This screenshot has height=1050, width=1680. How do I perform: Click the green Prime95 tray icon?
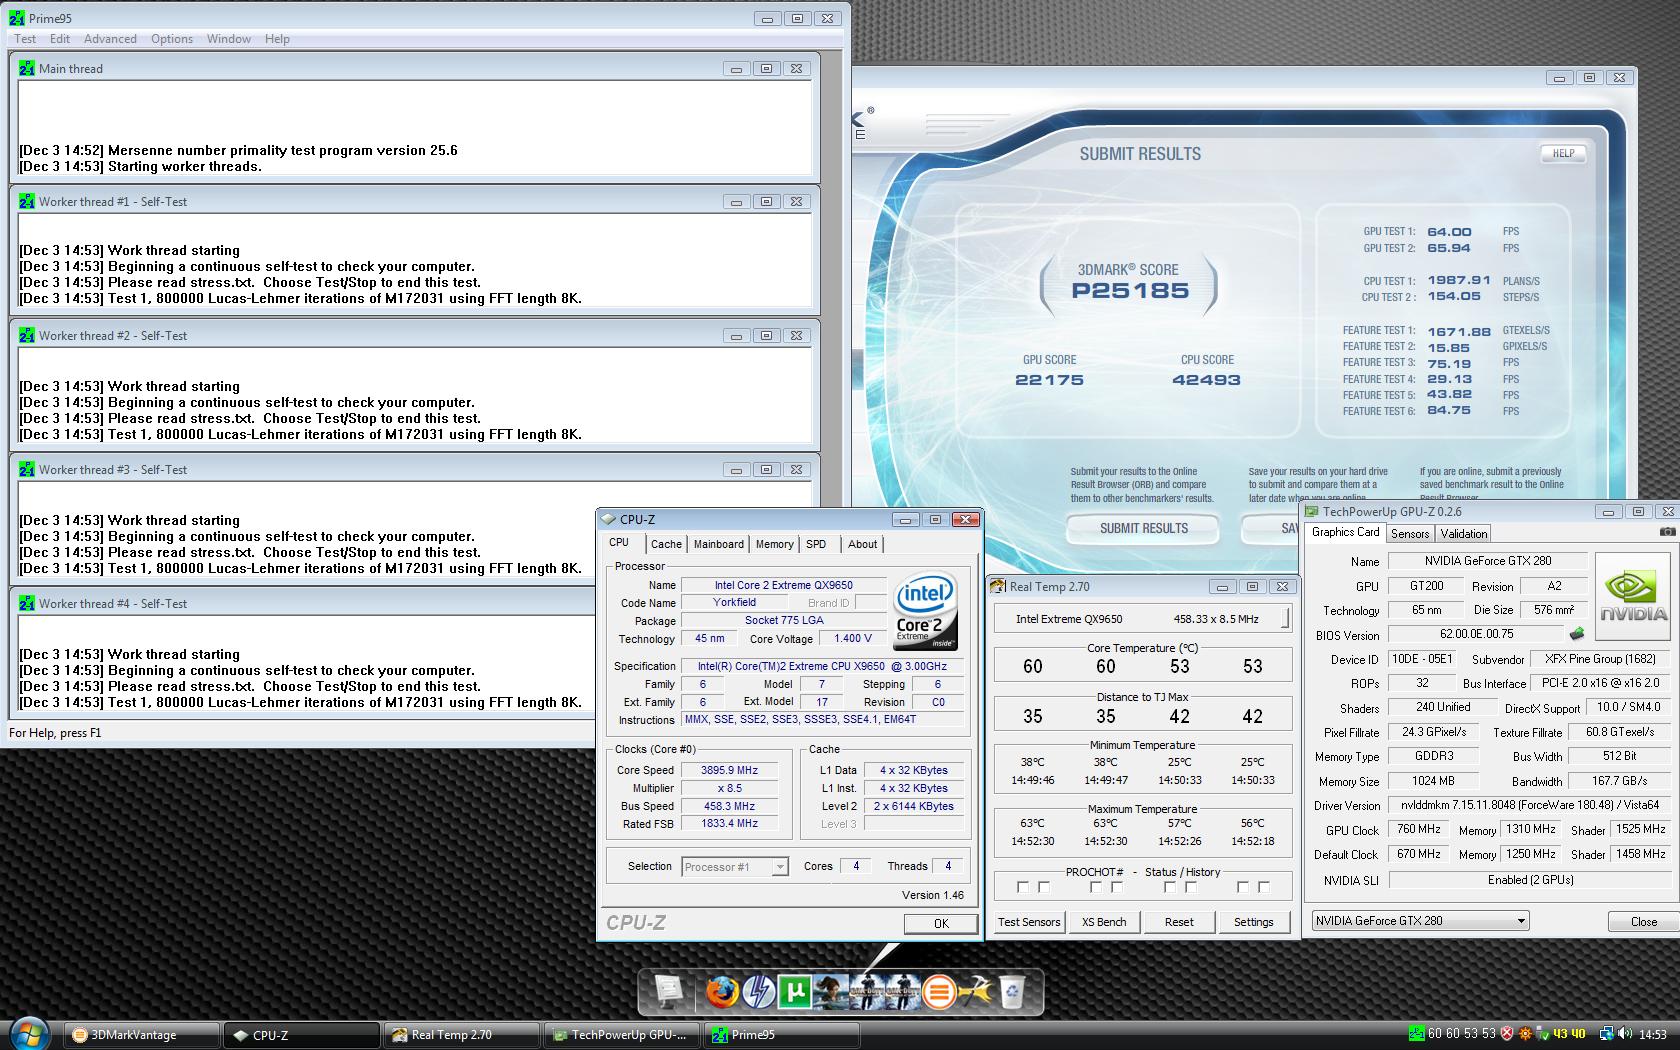tap(1416, 1034)
